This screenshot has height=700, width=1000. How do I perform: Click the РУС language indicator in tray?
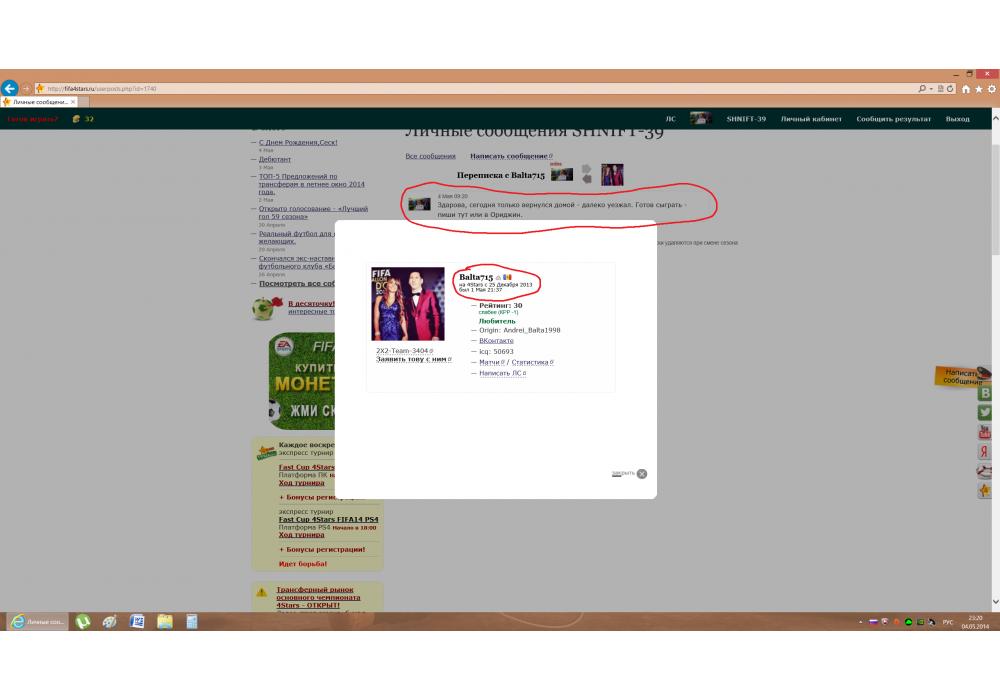click(948, 622)
